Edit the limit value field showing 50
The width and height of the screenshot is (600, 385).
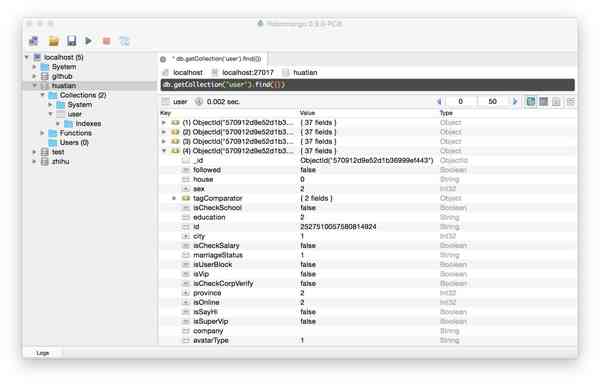[x=492, y=101]
